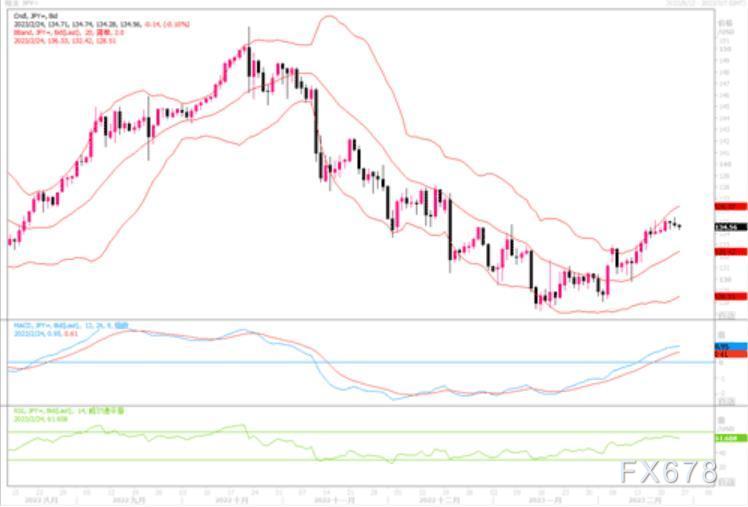Click the green RSI value tag
Viewport: 748px width, 507px height.
pyautogui.click(x=730, y=438)
